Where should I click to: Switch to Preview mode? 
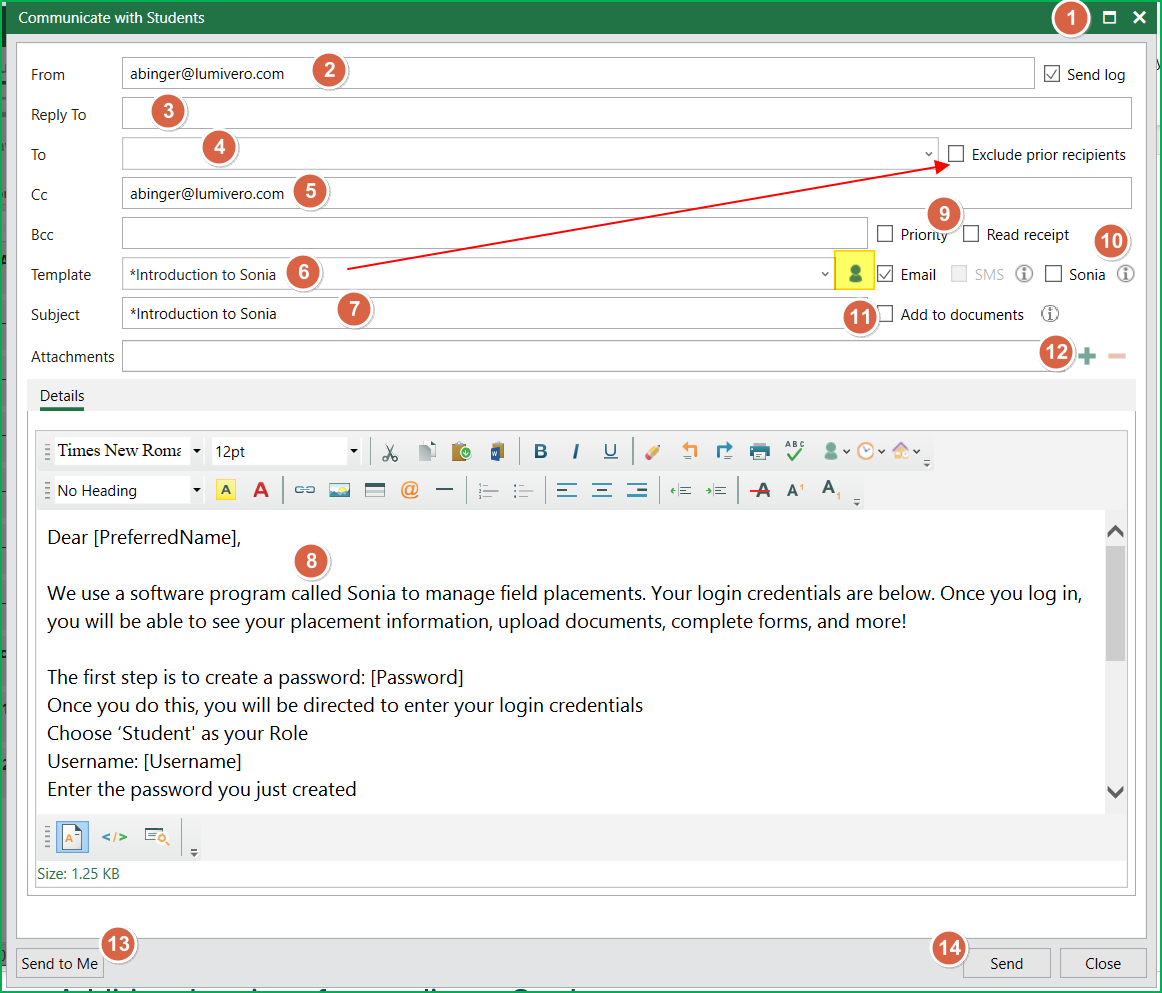click(156, 837)
